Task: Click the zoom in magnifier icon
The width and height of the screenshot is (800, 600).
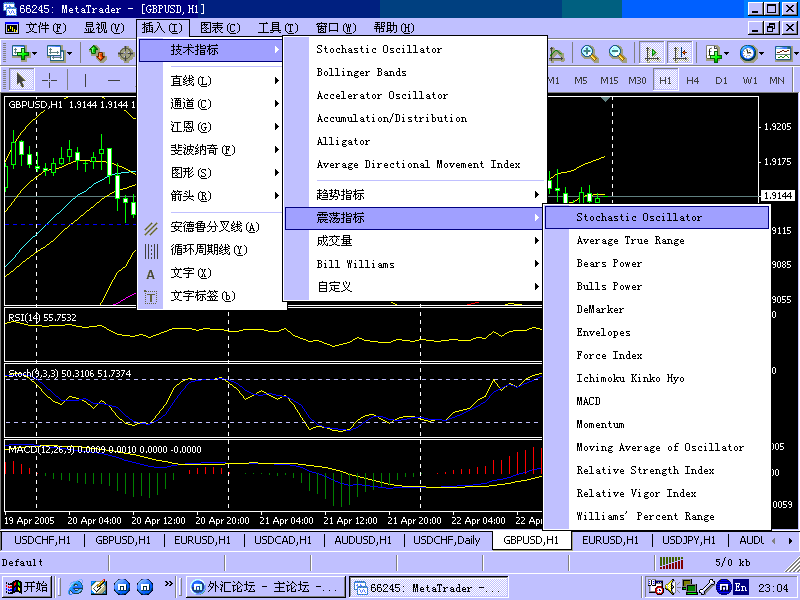Action: pos(590,53)
